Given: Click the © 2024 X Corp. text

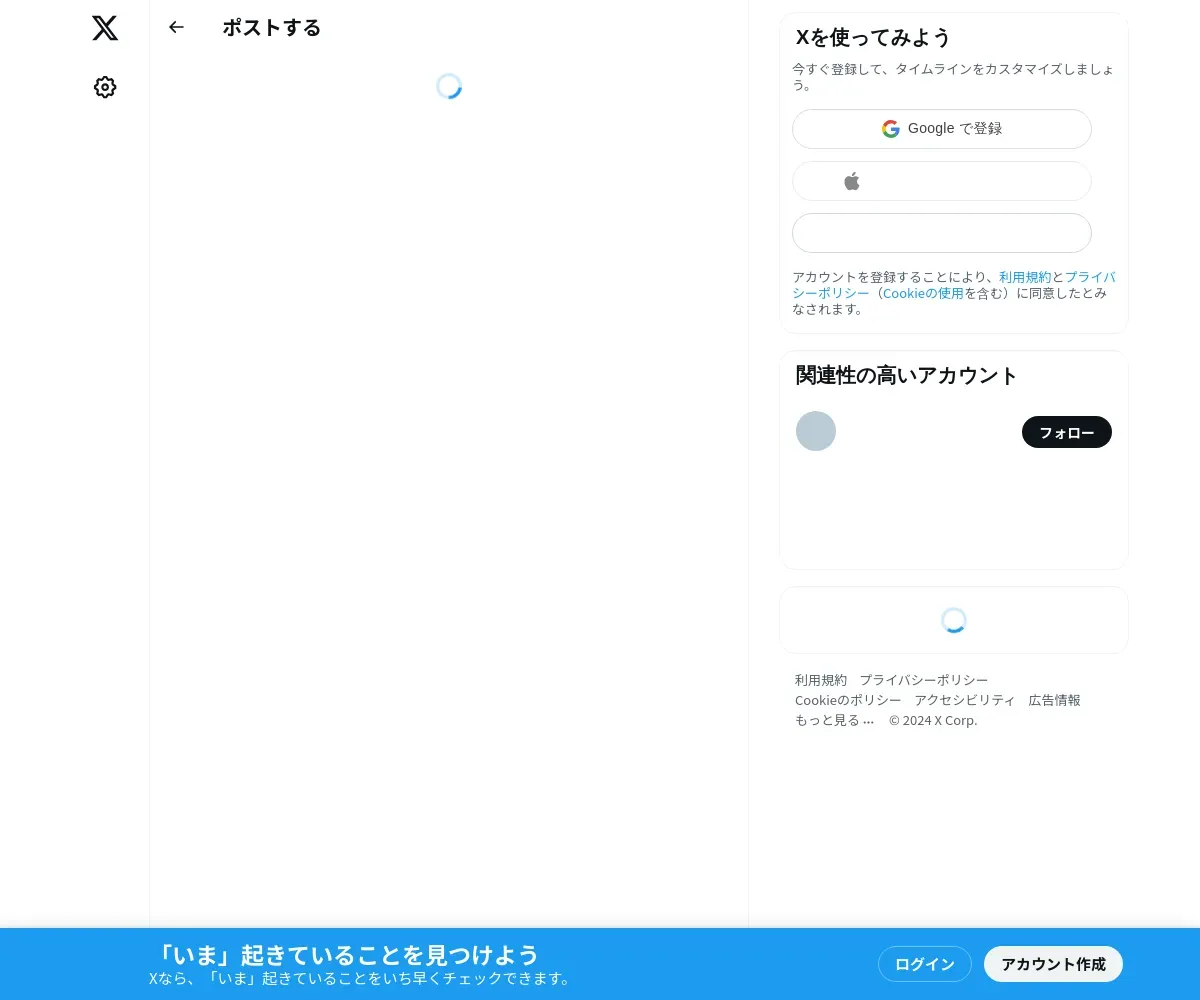Looking at the screenshot, I should [x=933, y=720].
